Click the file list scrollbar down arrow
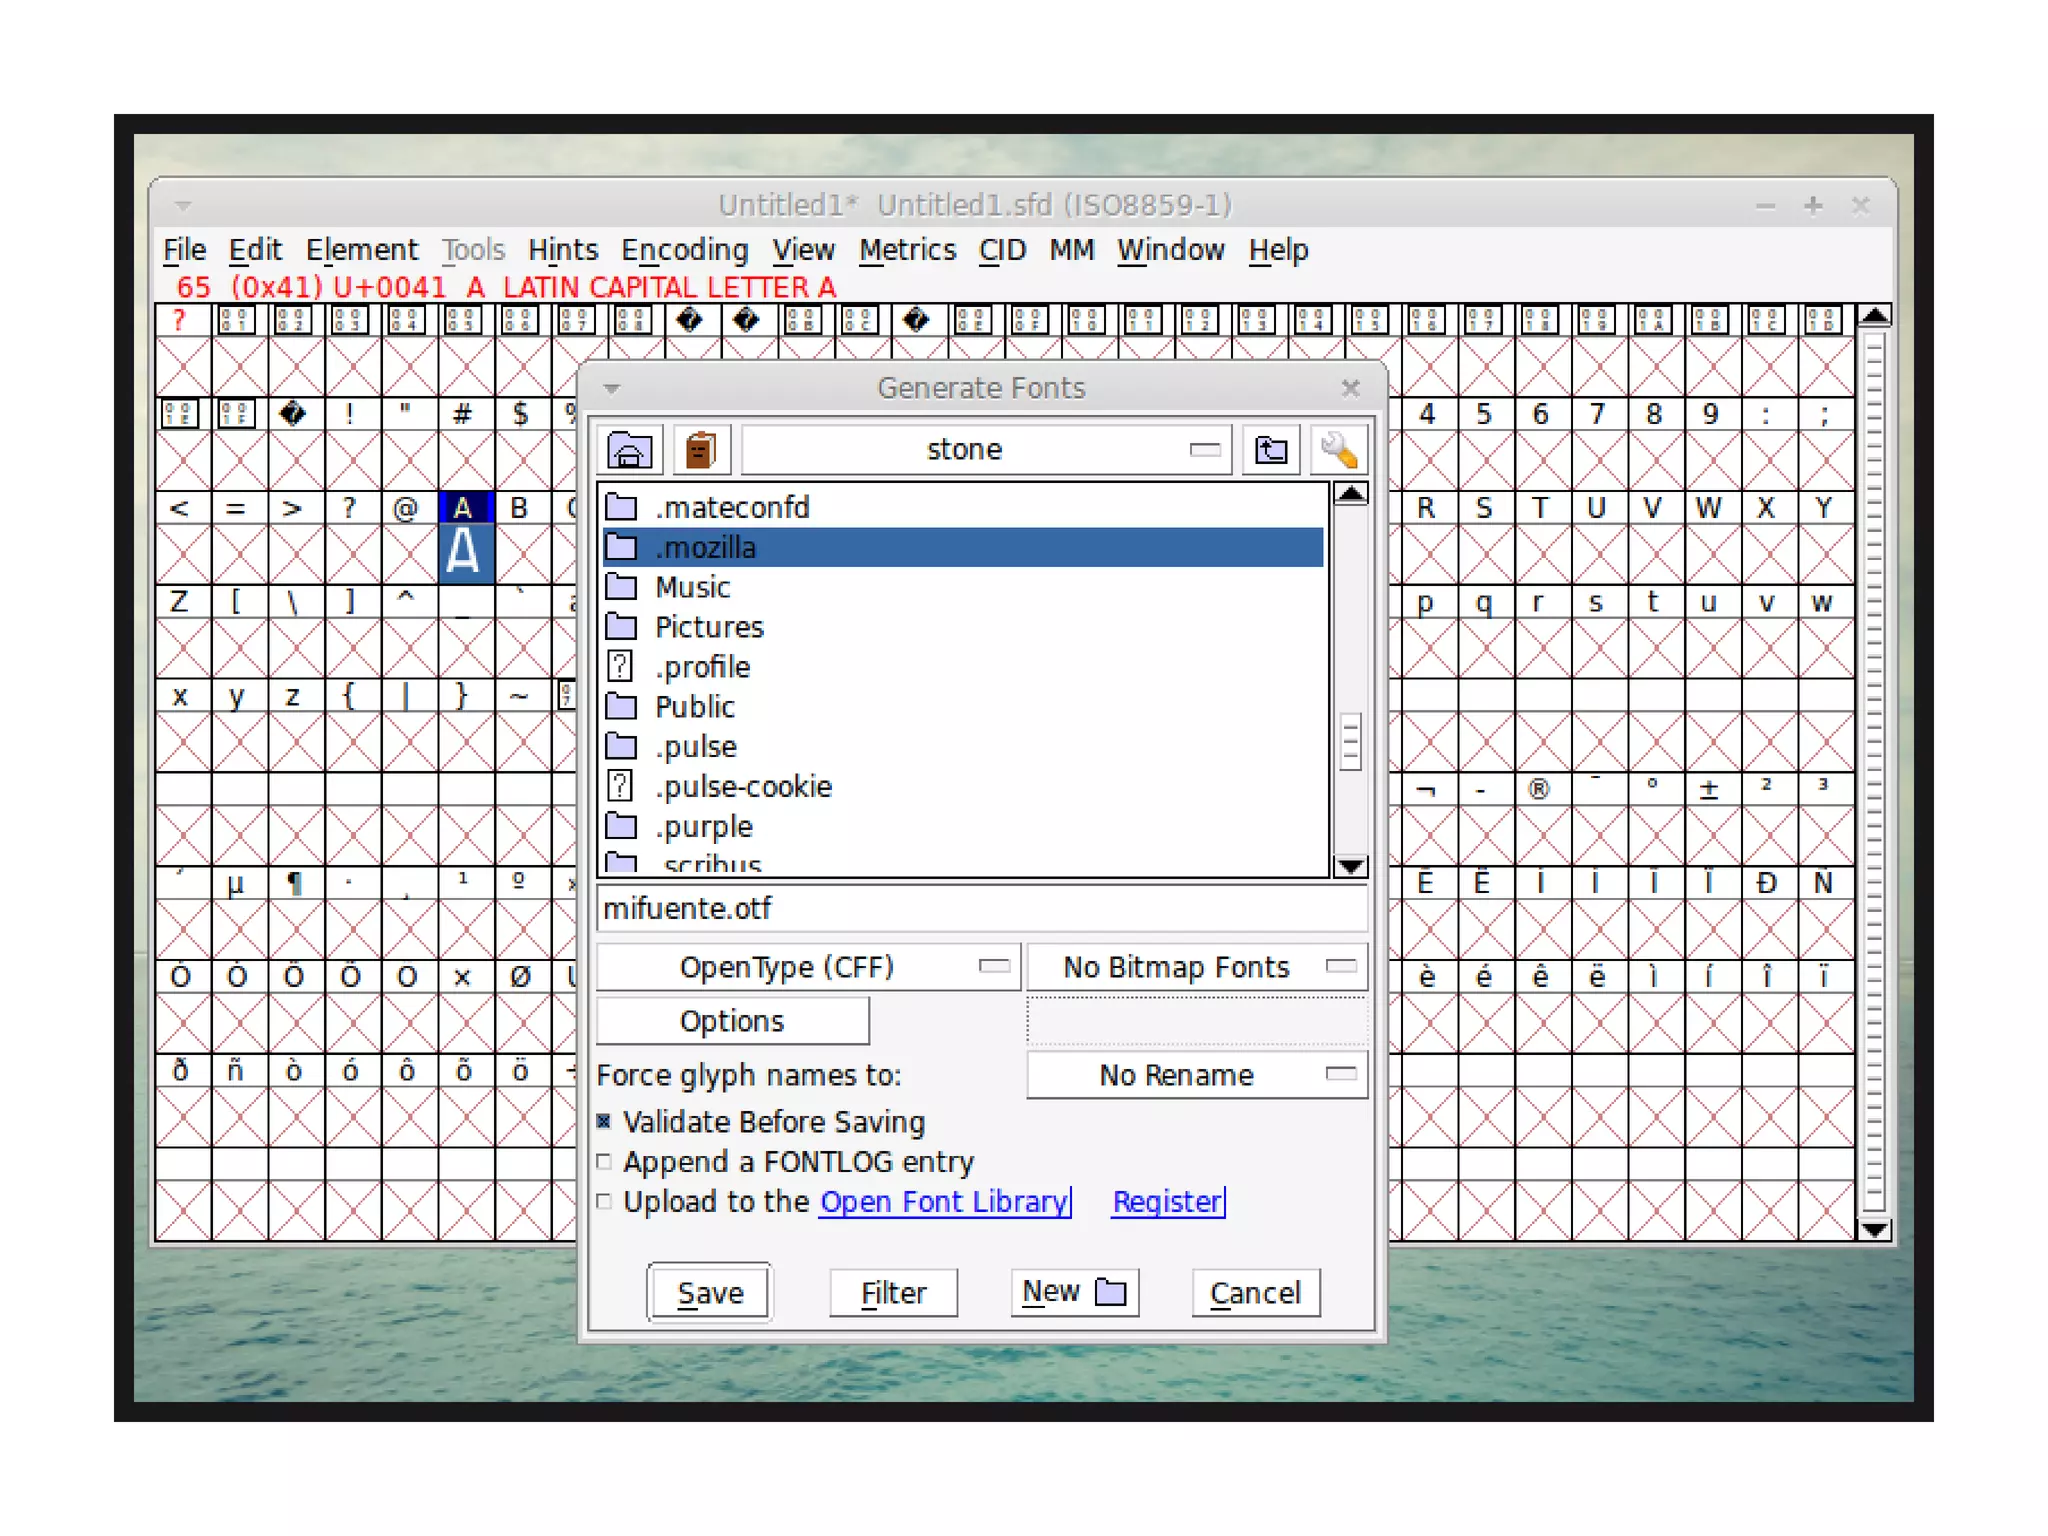The width and height of the screenshot is (2048, 1536). coord(1351,866)
